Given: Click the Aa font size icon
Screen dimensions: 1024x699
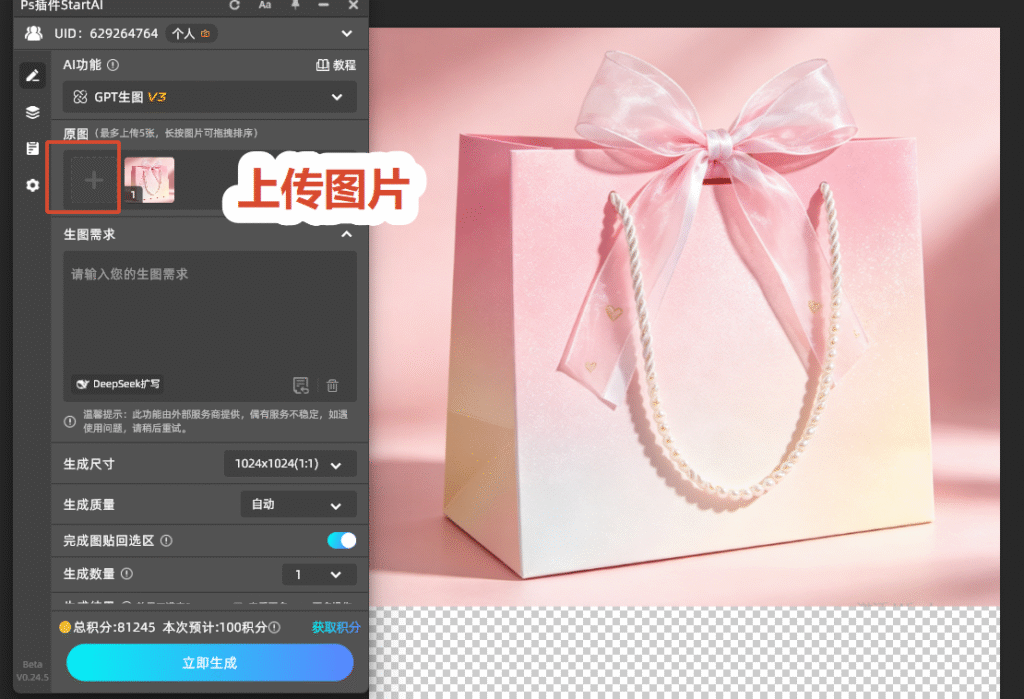Looking at the screenshot, I should pyautogui.click(x=264, y=5).
